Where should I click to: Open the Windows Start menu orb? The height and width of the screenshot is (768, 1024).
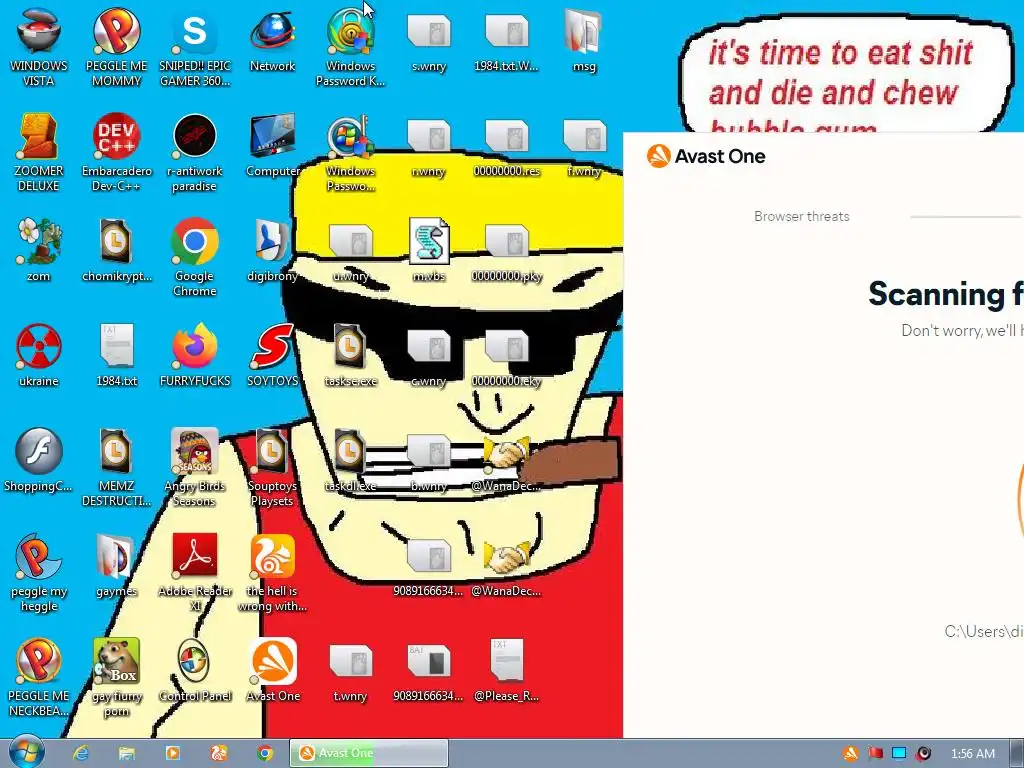pyautogui.click(x=26, y=752)
